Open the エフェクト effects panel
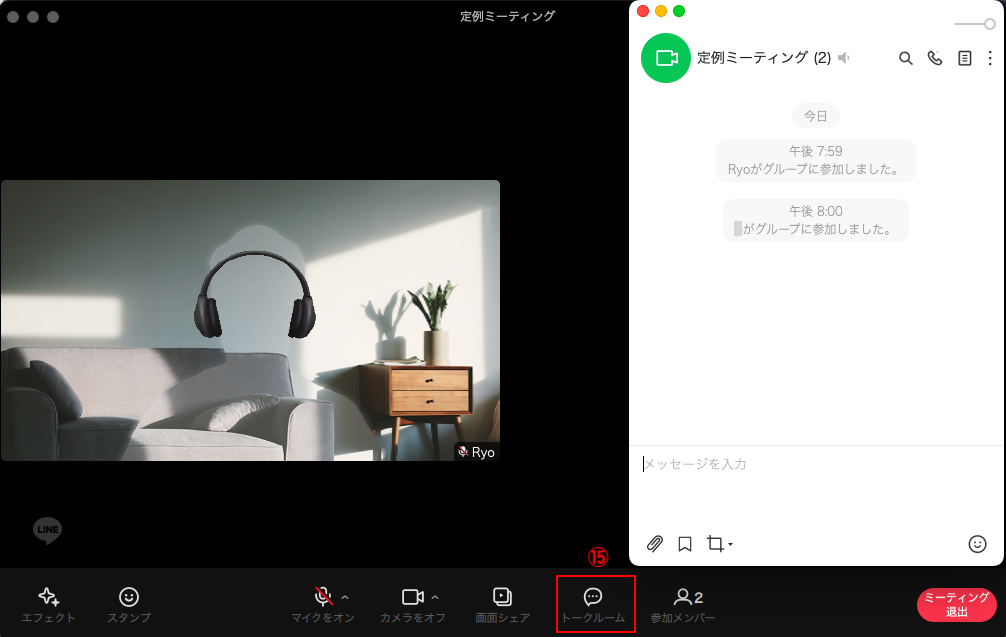The width and height of the screenshot is (1006, 637). coord(49,603)
